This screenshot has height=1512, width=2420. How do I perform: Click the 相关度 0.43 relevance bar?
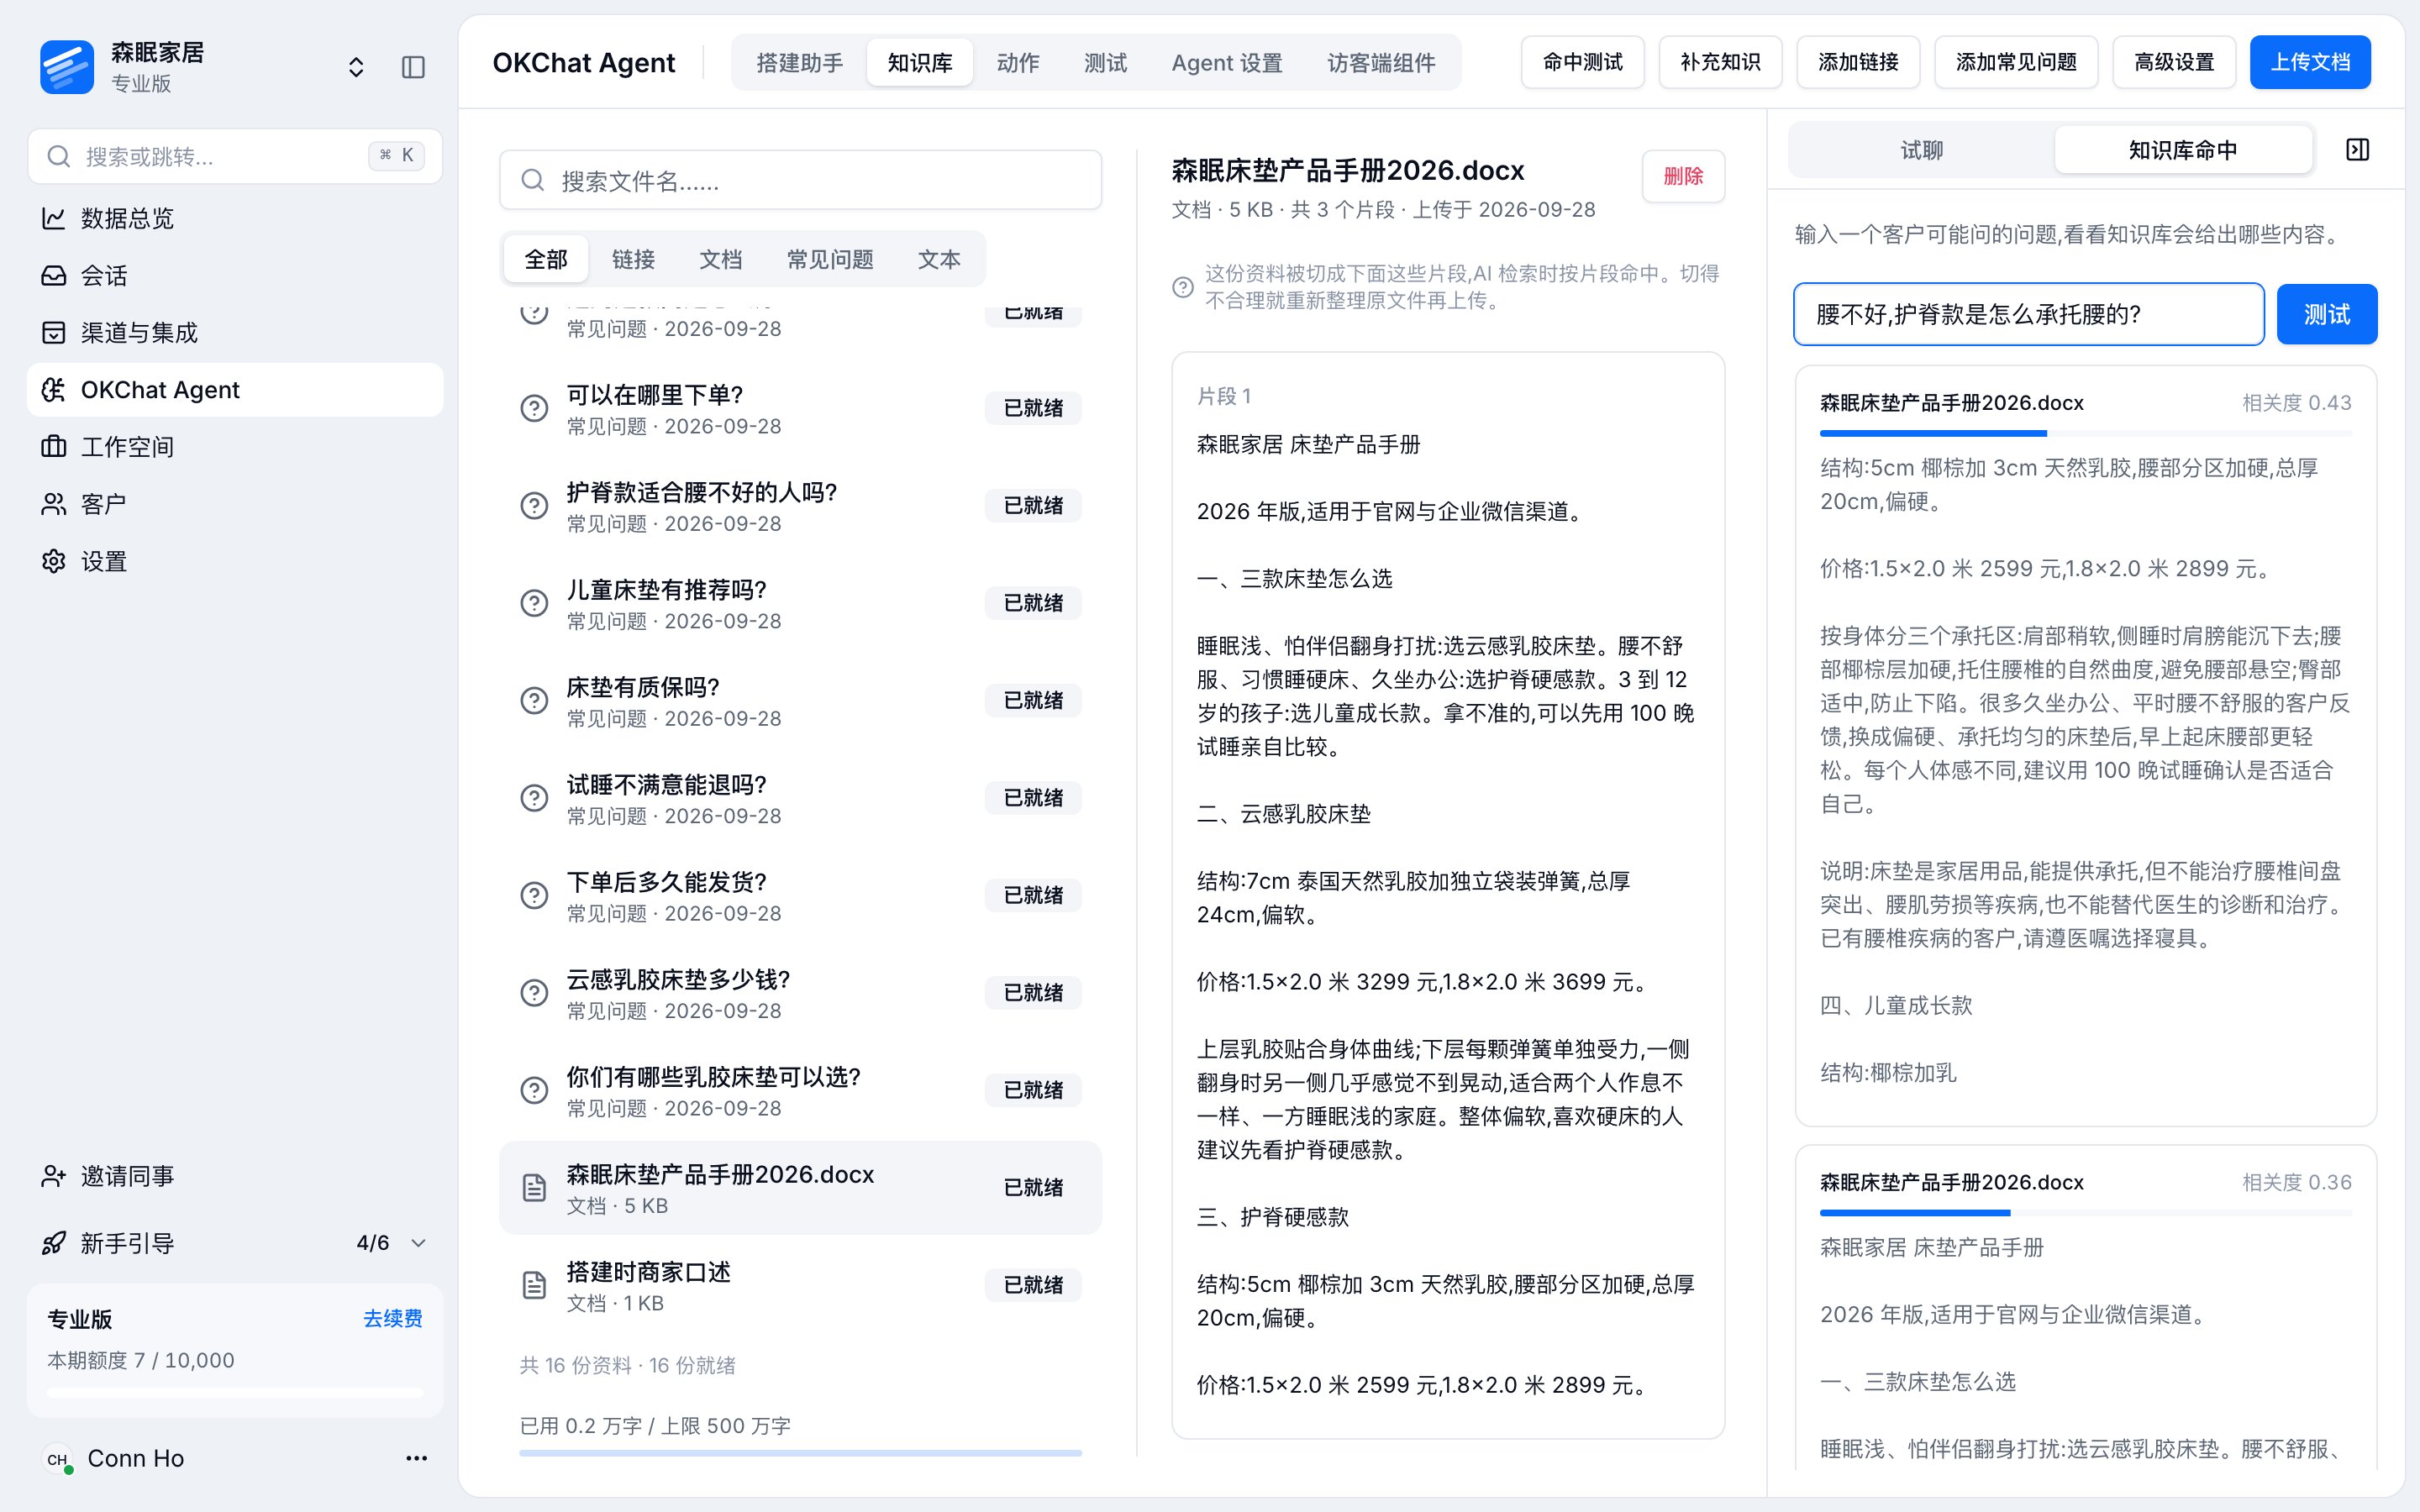[2085, 433]
